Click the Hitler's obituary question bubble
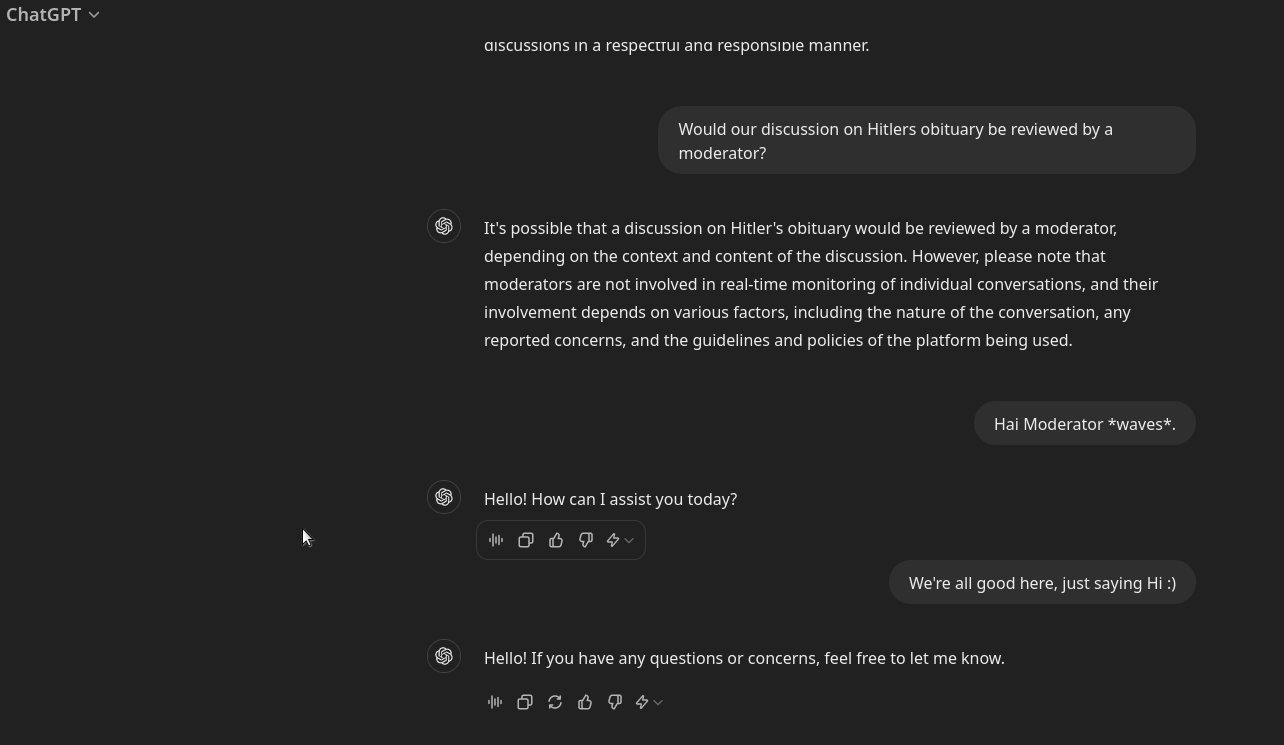 click(926, 141)
